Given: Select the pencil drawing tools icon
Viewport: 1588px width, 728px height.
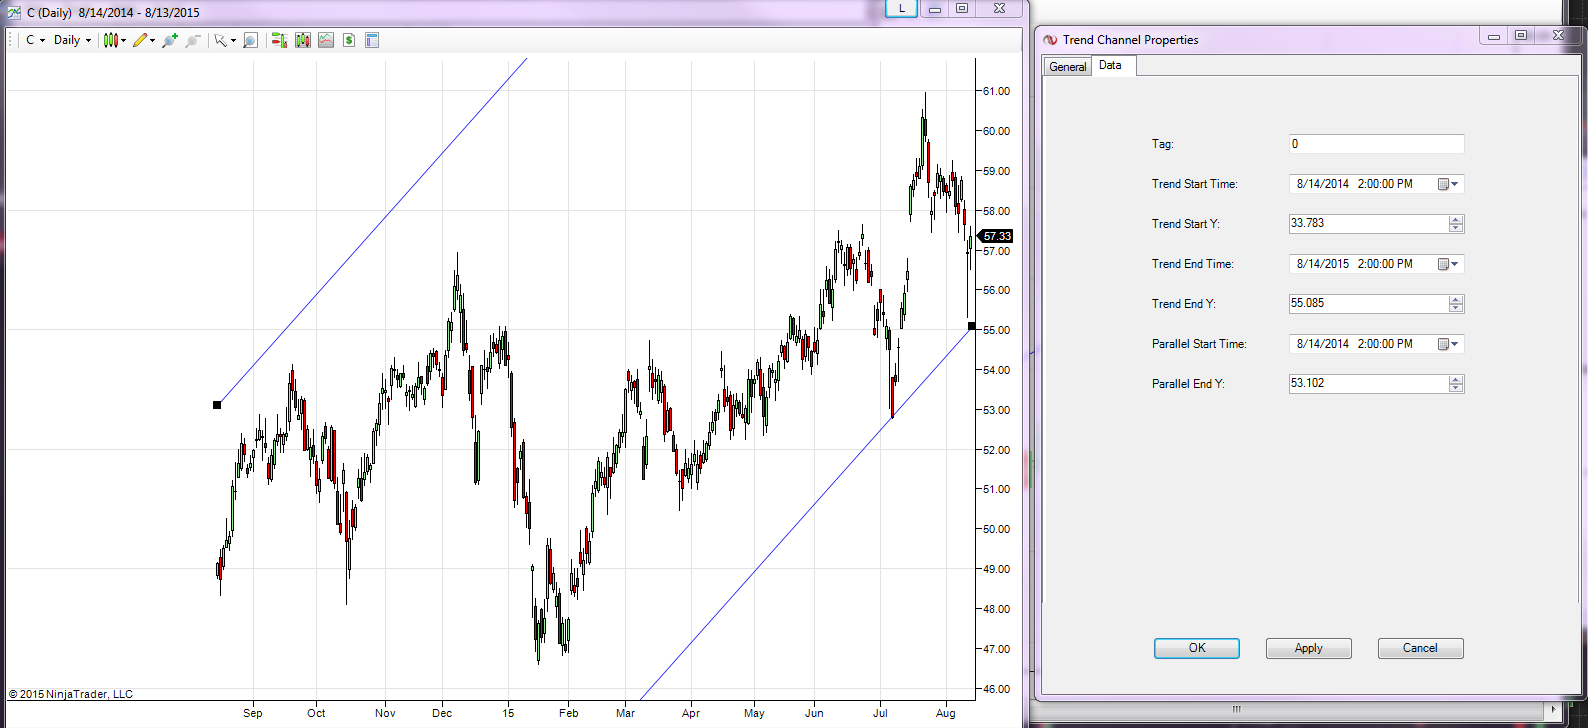Looking at the screenshot, I should (140, 40).
